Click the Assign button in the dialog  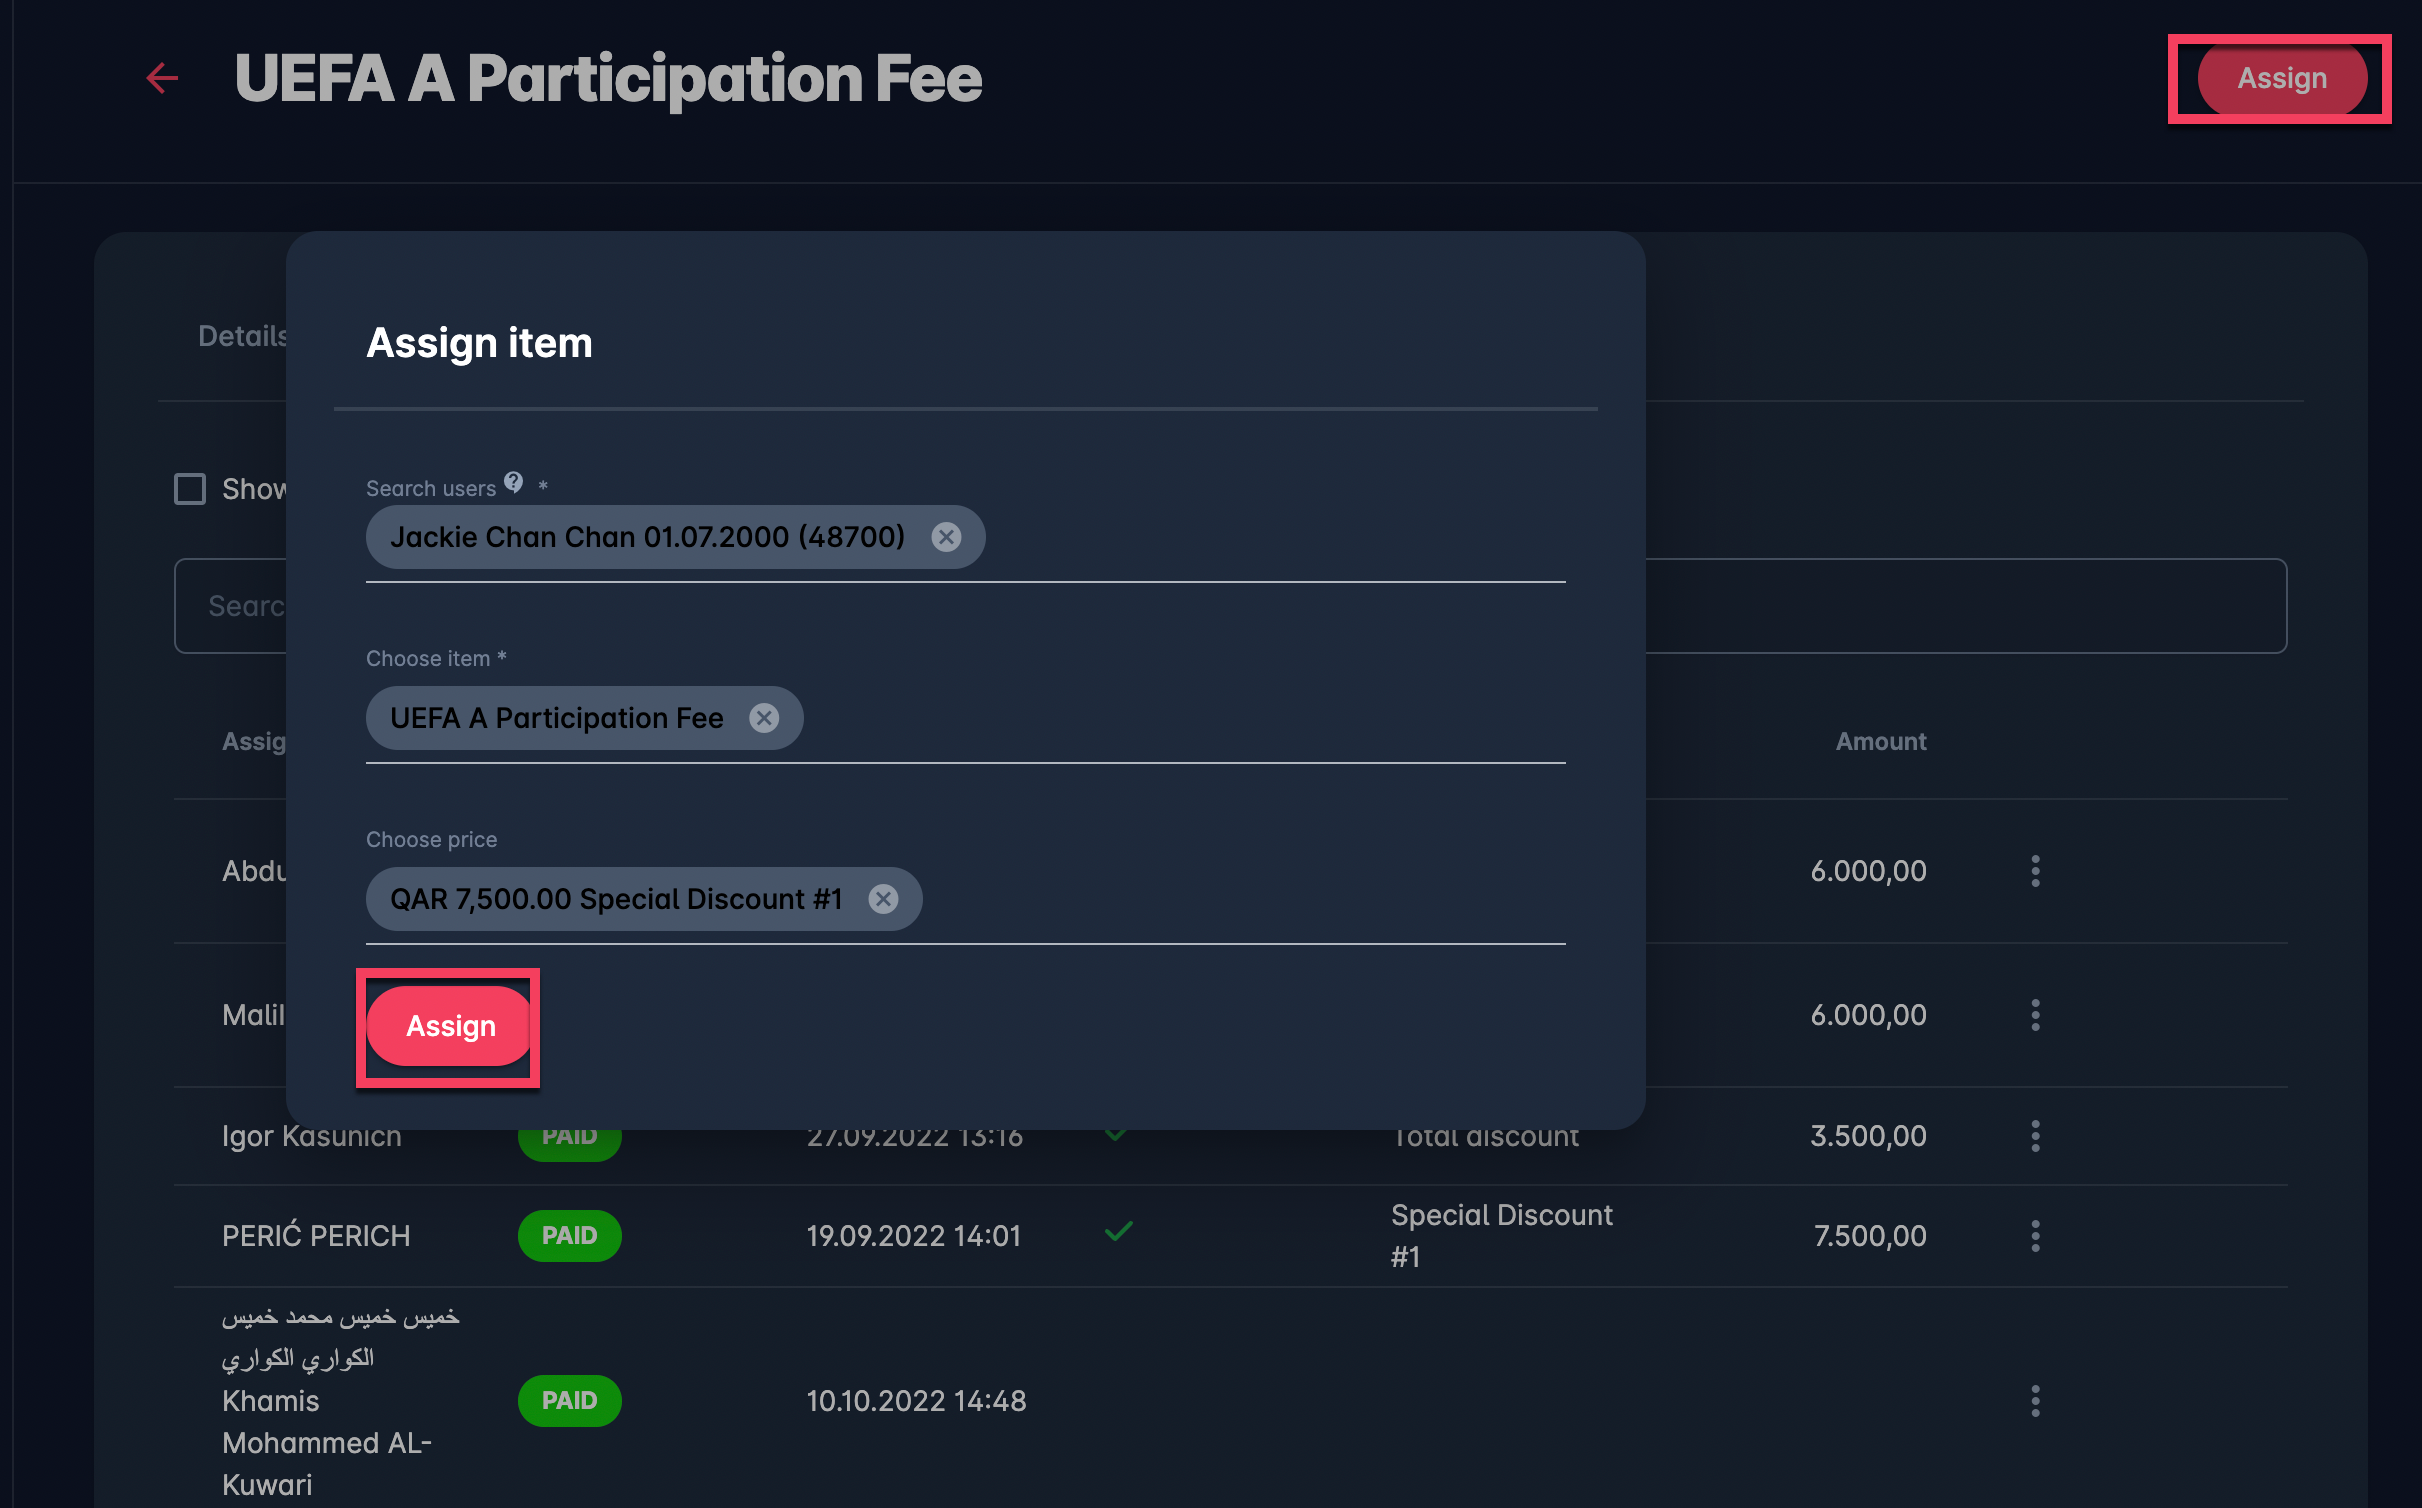point(450,1026)
